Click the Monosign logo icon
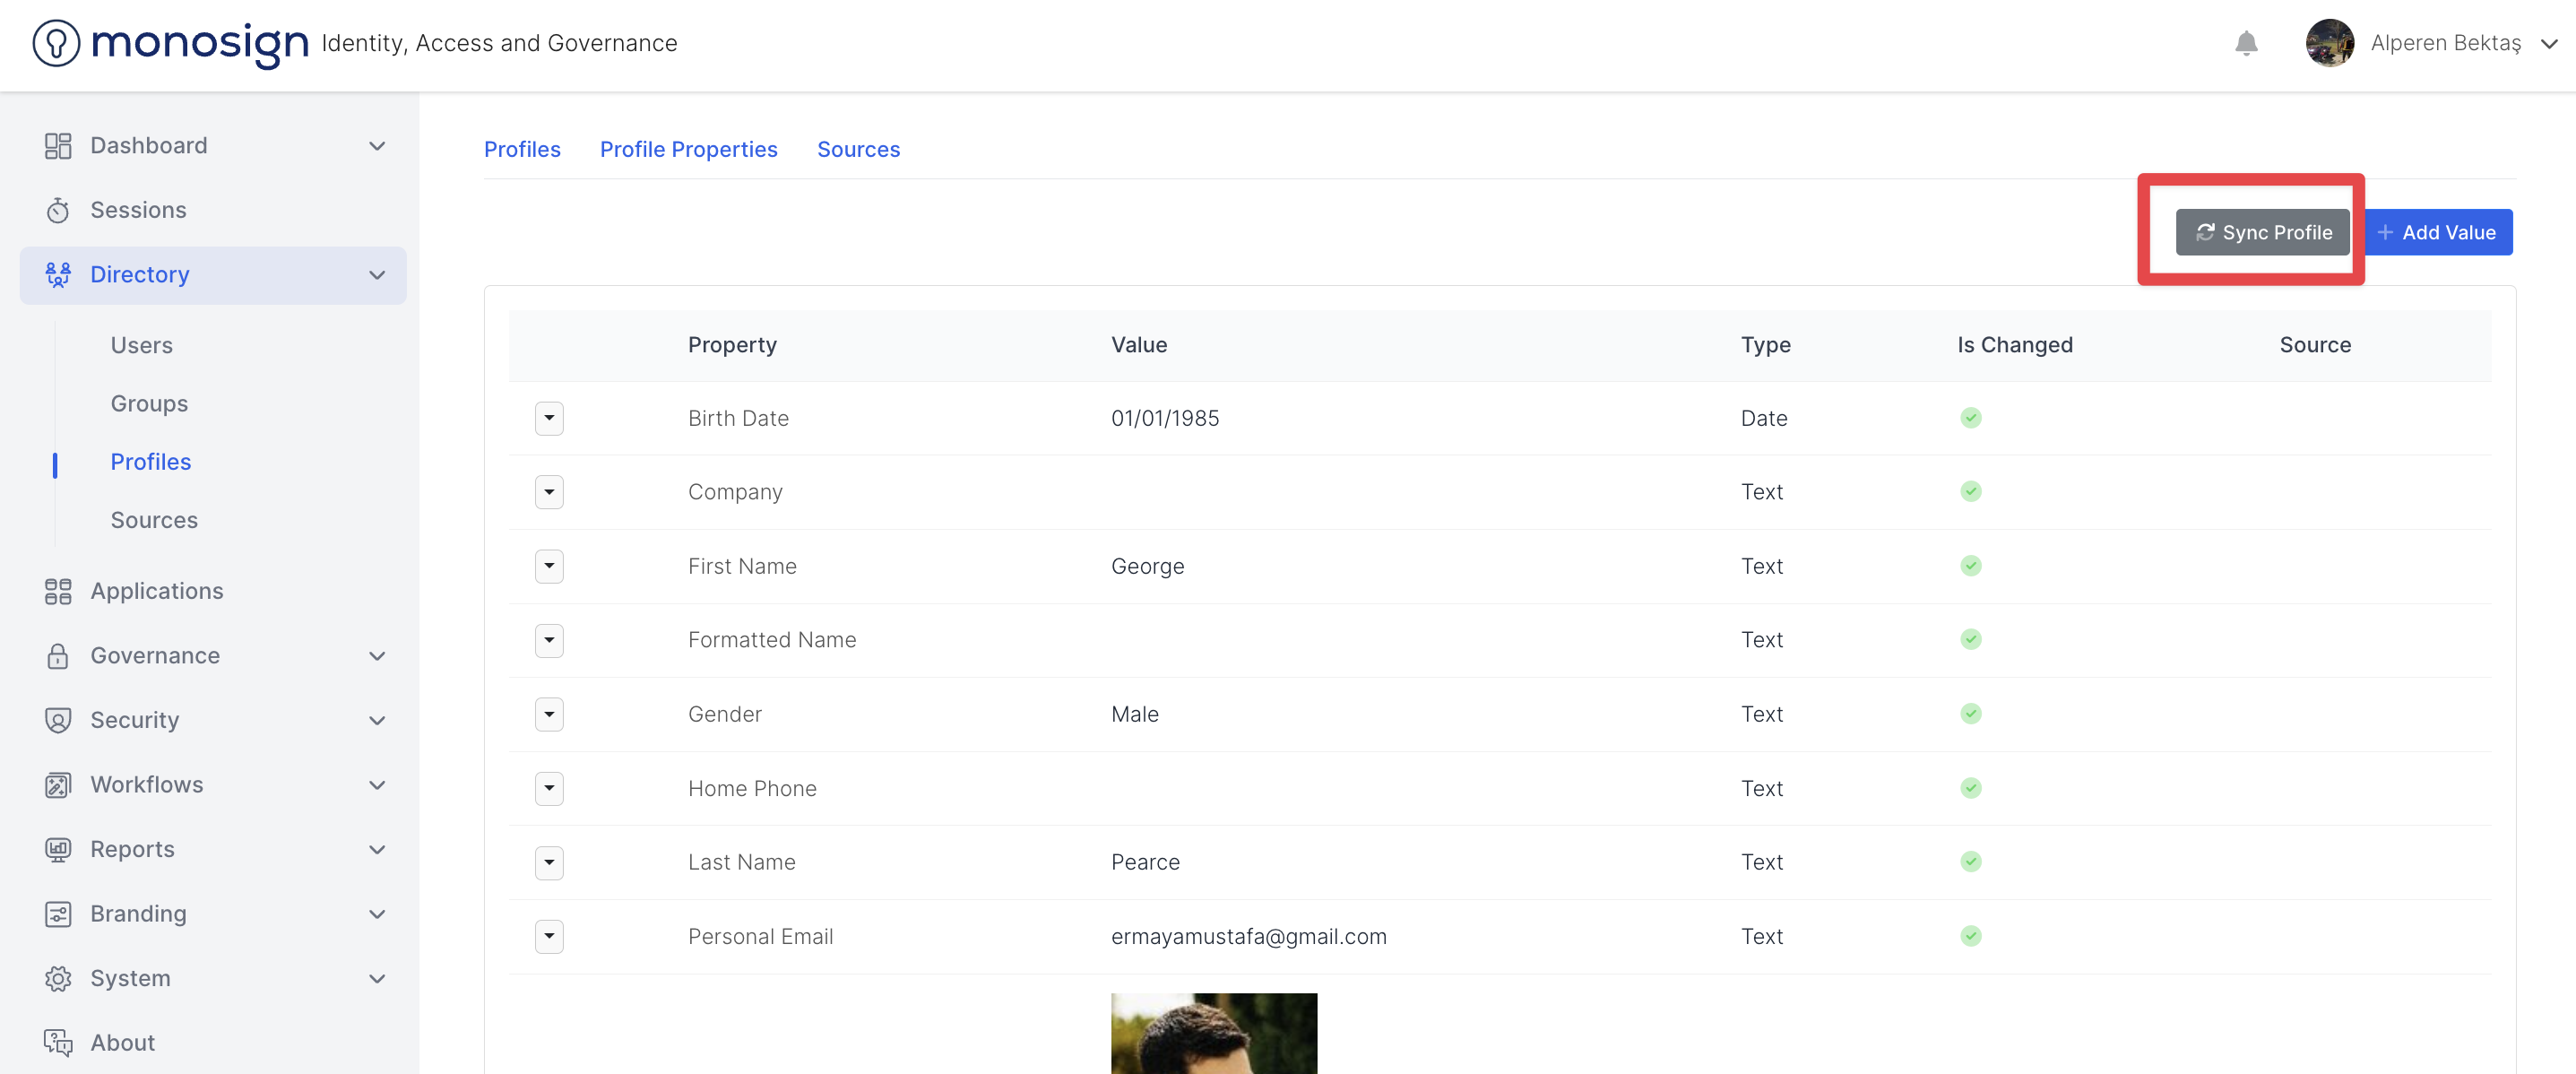This screenshot has height=1074, width=2576. 56,43
